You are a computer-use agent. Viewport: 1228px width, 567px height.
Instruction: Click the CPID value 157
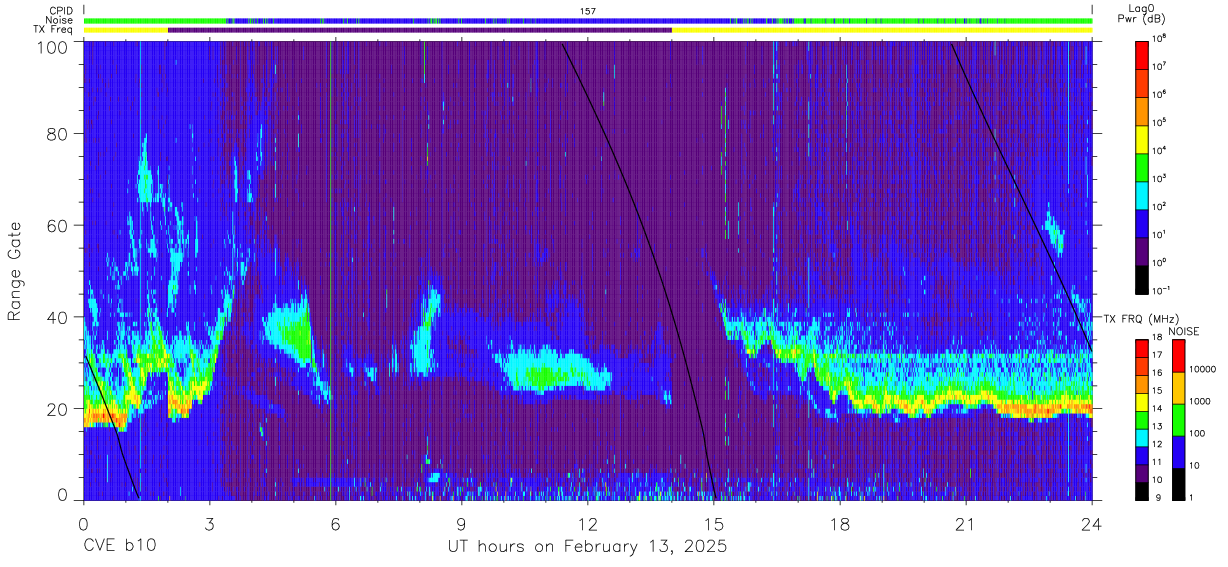(588, 10)
